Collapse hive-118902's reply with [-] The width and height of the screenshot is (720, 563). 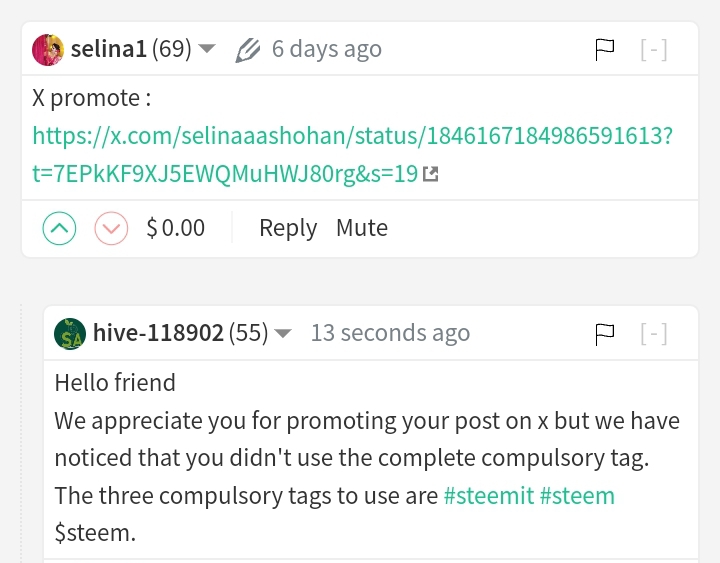pyautogui.click(x=654, y=334)
